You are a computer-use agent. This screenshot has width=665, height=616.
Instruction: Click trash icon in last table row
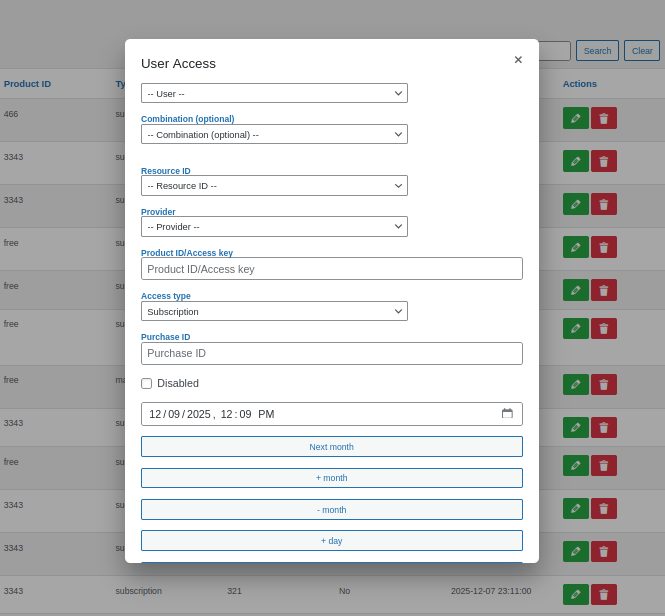[603, 595]
